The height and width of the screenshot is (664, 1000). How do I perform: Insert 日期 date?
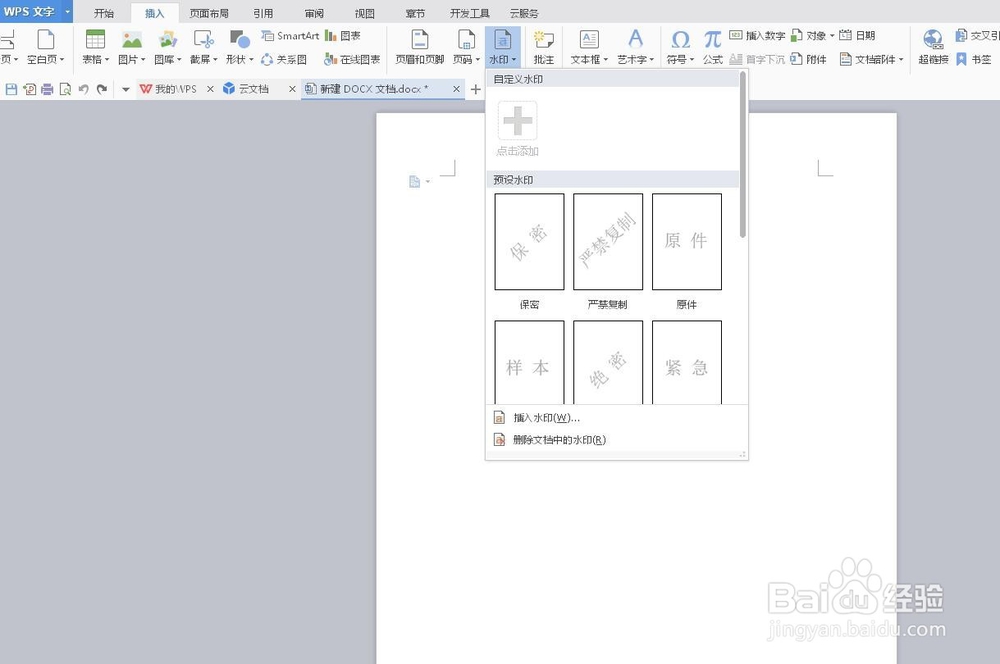pyautogui.click(x=857, y=36)
